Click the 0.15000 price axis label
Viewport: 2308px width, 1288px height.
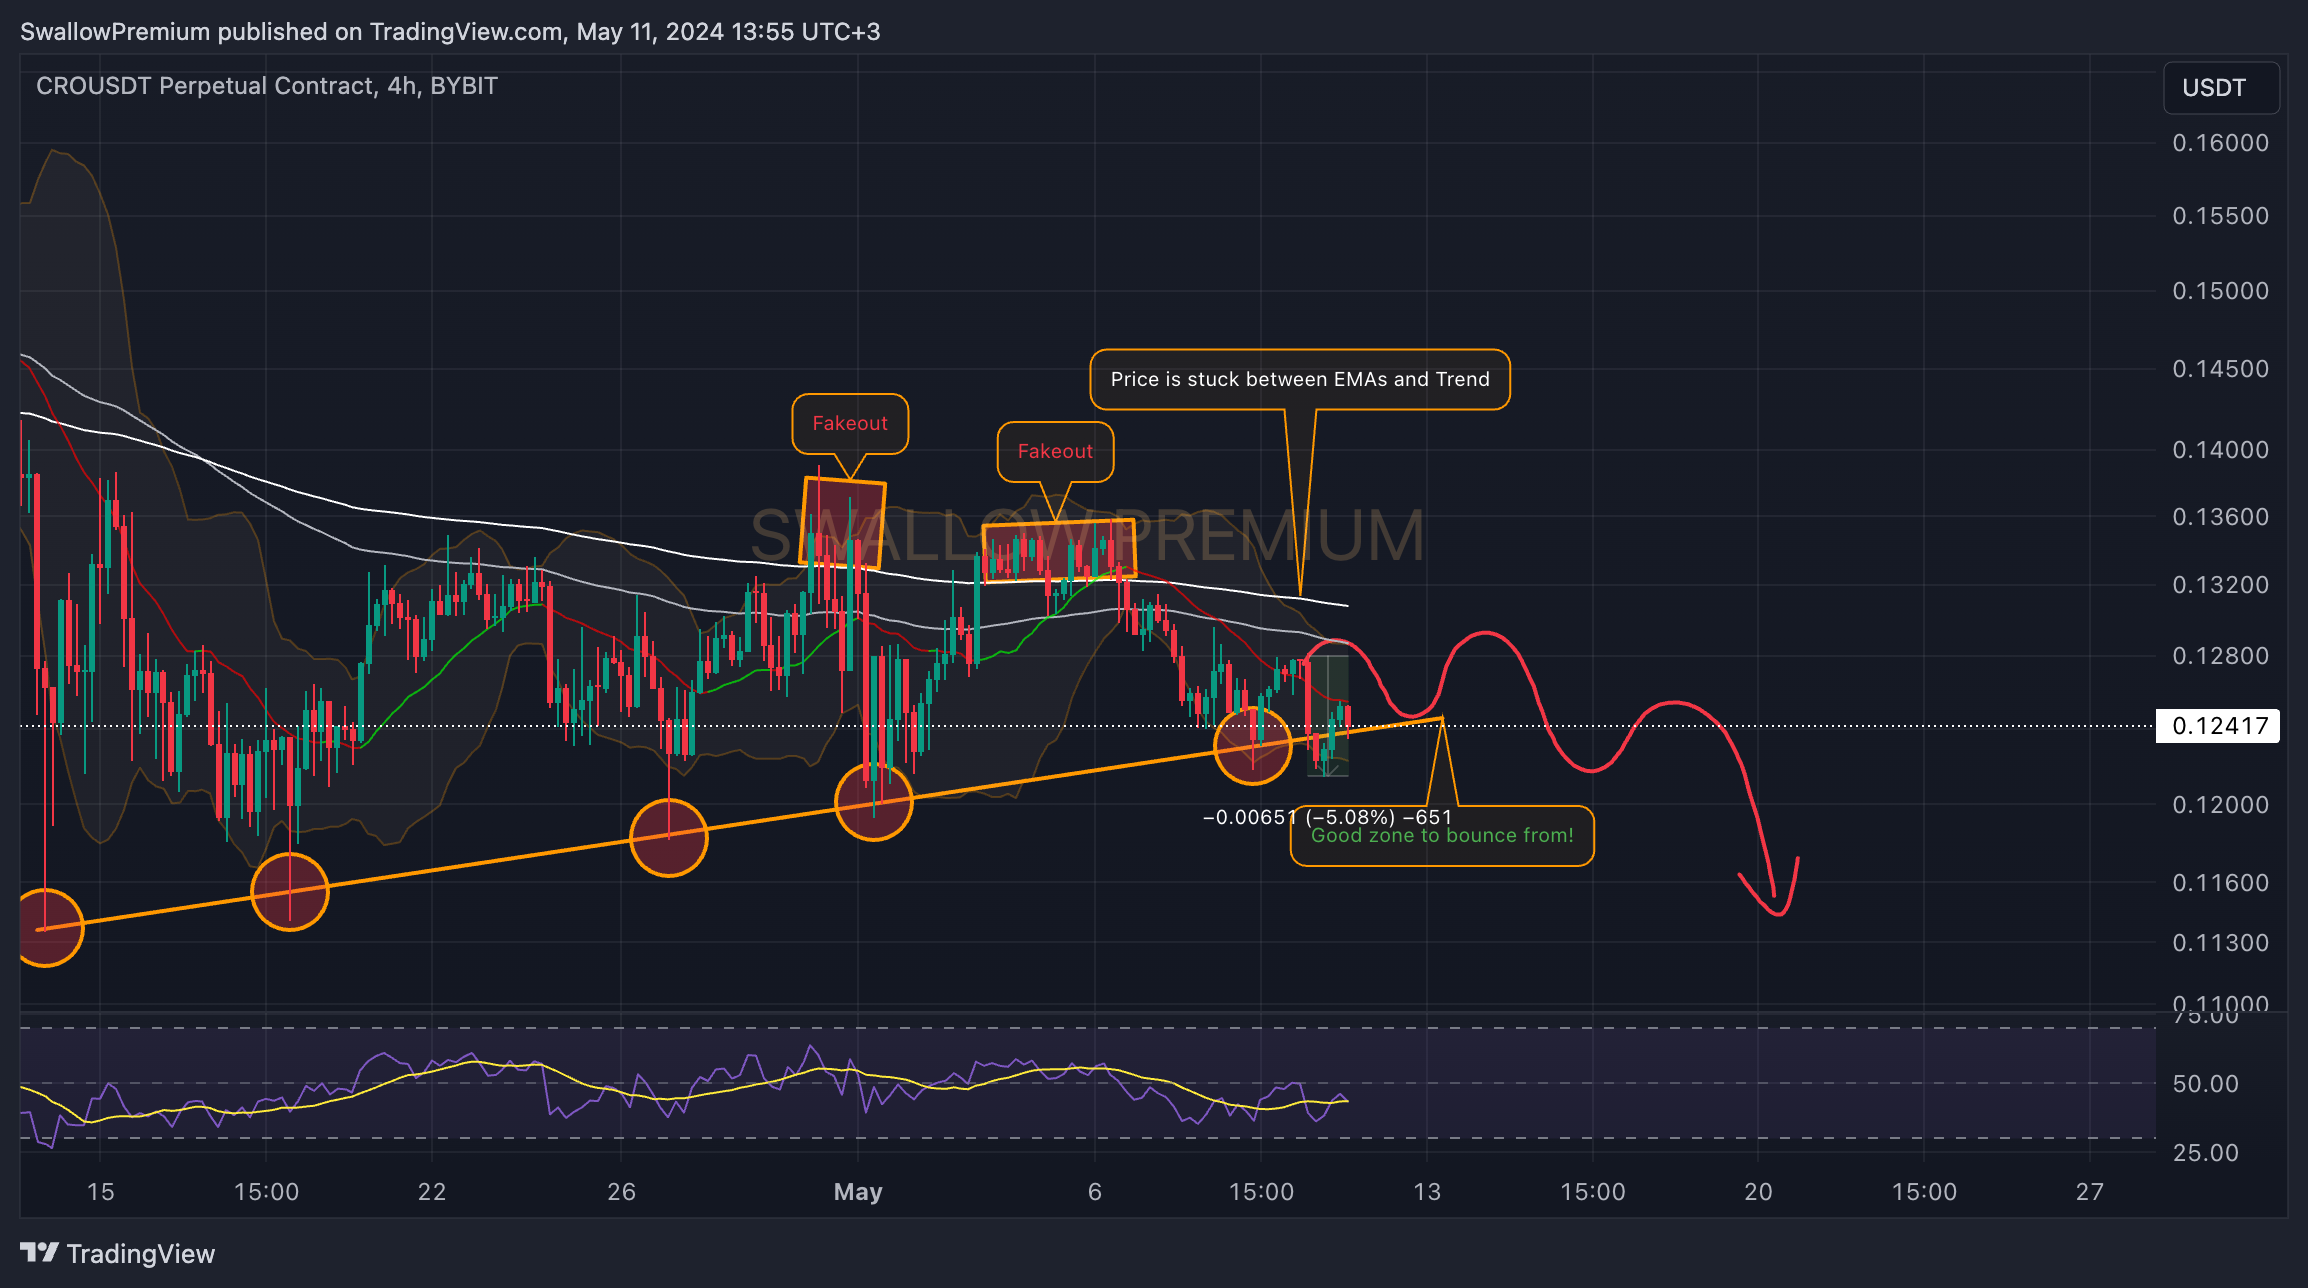2220,291
